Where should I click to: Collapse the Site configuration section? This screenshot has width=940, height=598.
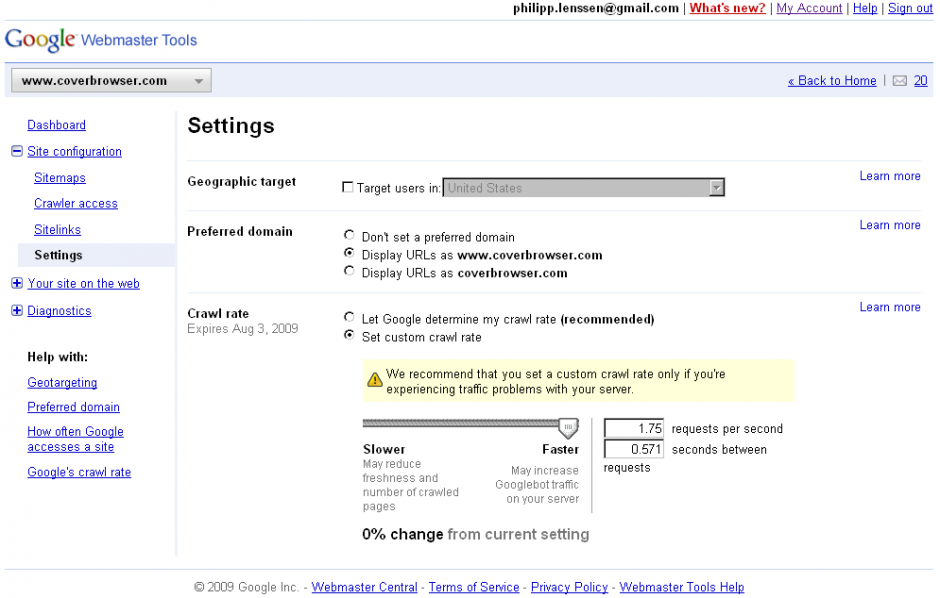click(x=17, y=151)
